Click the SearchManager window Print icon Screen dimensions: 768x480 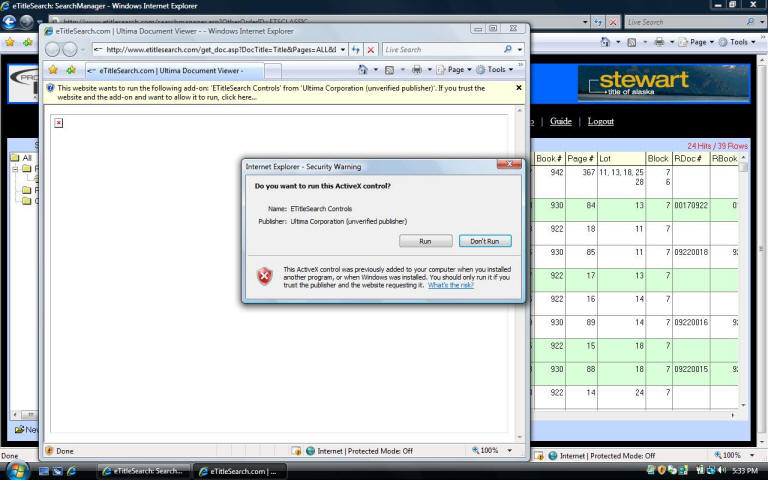click(659, 42)
